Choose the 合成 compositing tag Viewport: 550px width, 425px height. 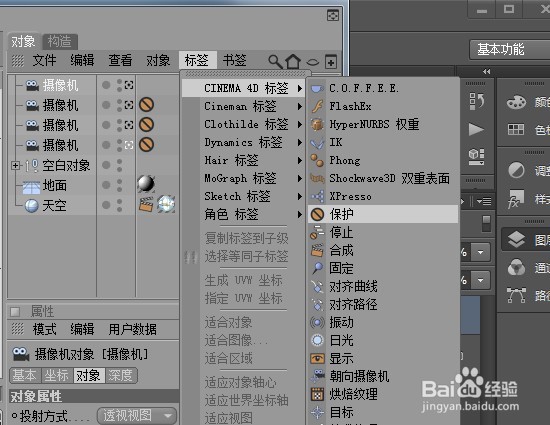coord(383,250)
